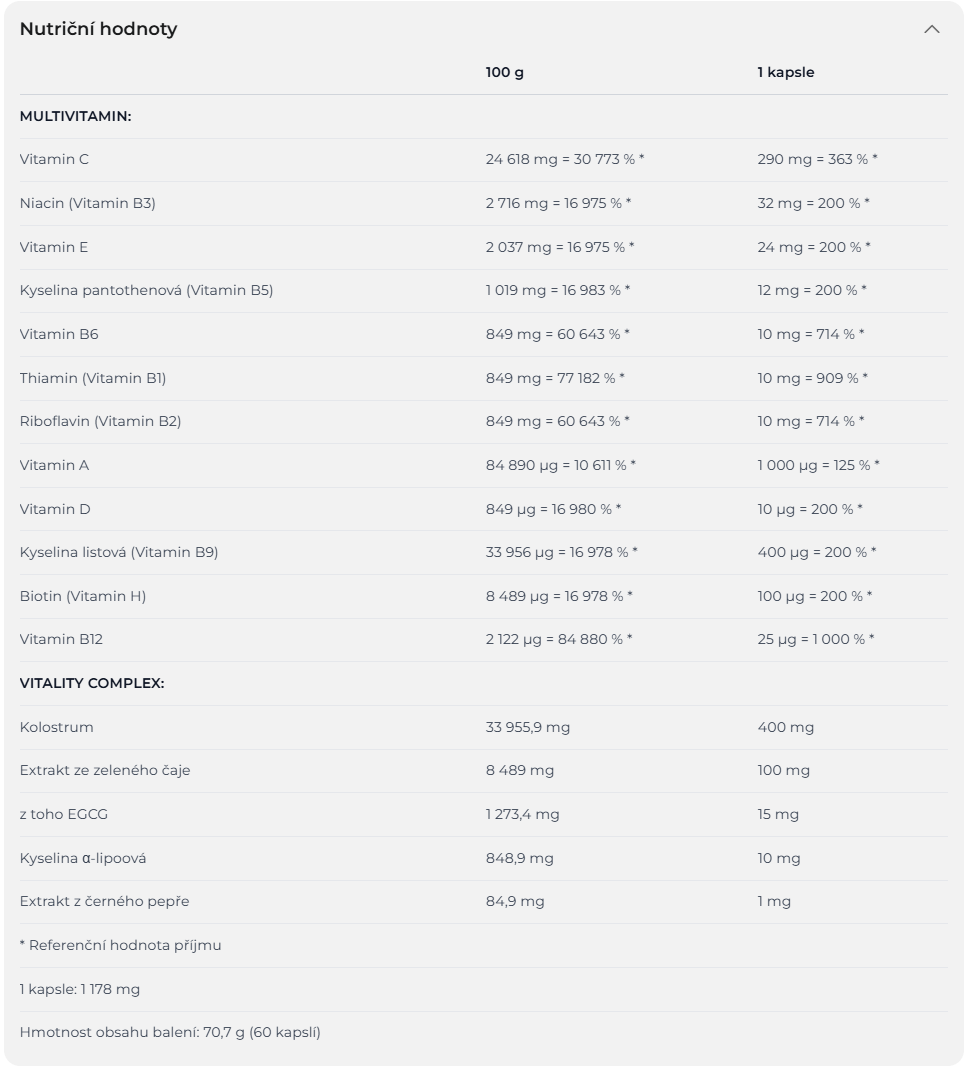Click the Vitamin B12 row label
Viewport: 970px width, 1072px height.
point(61,639)
